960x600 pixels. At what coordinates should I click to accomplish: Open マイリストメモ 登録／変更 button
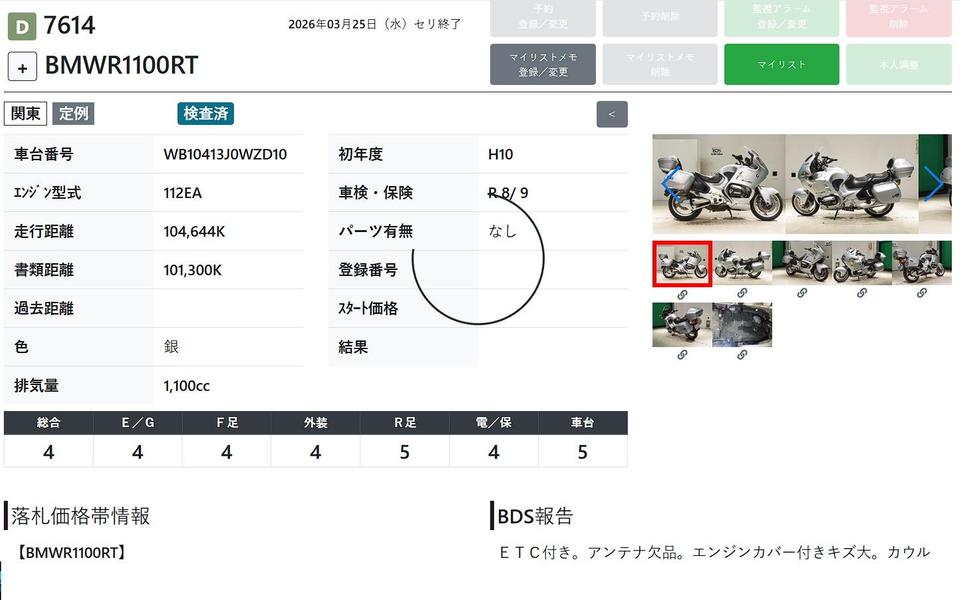[x=543, y=64]
